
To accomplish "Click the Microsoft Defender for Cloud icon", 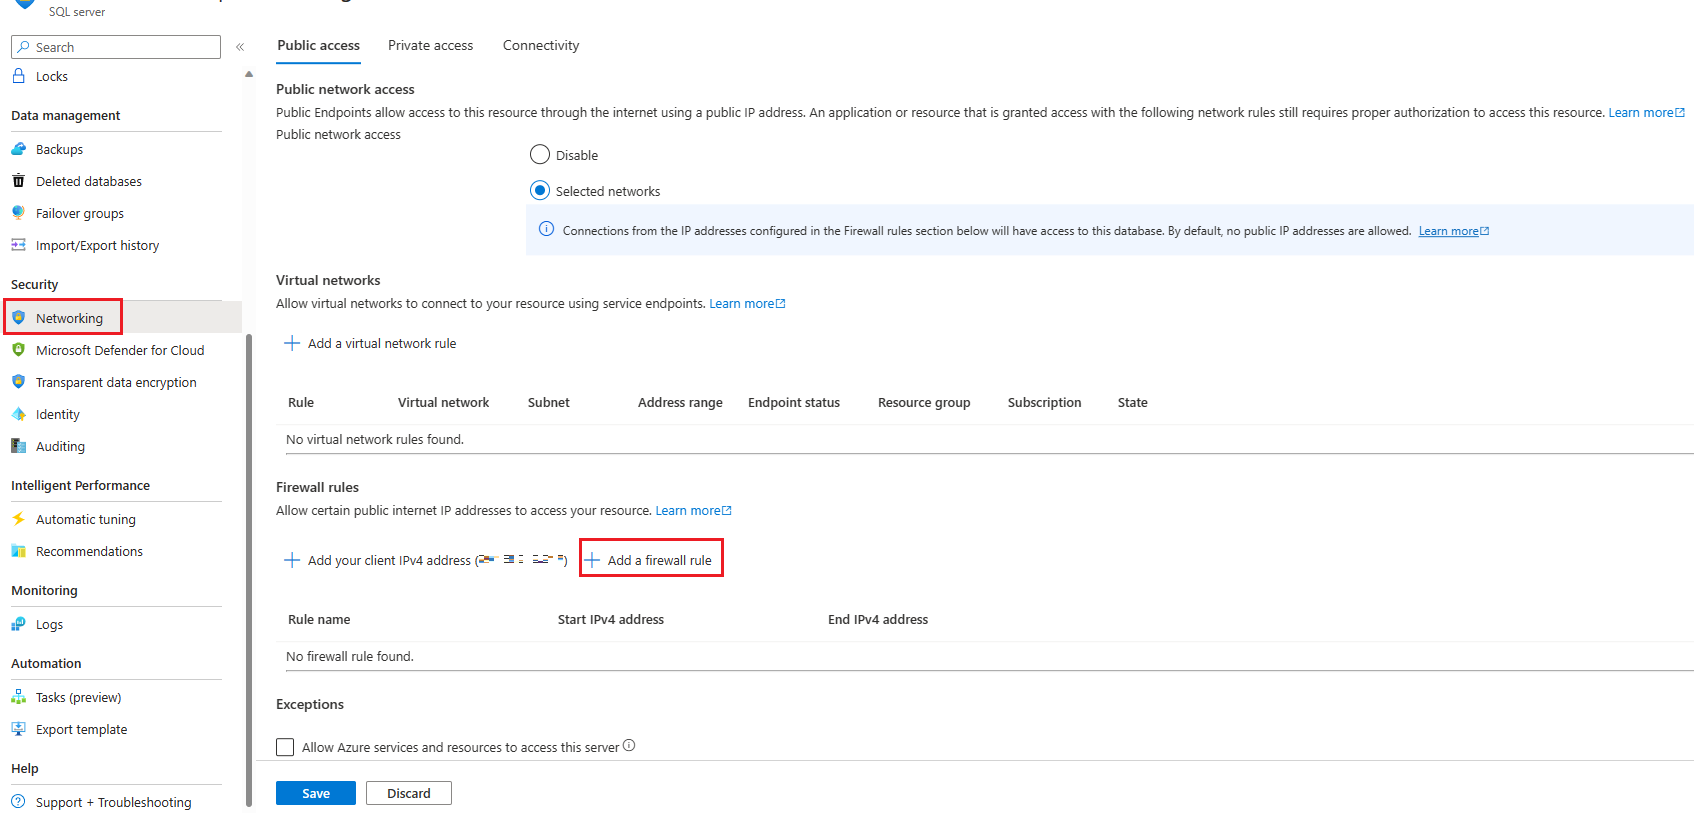I will click(x=18, y=350).
